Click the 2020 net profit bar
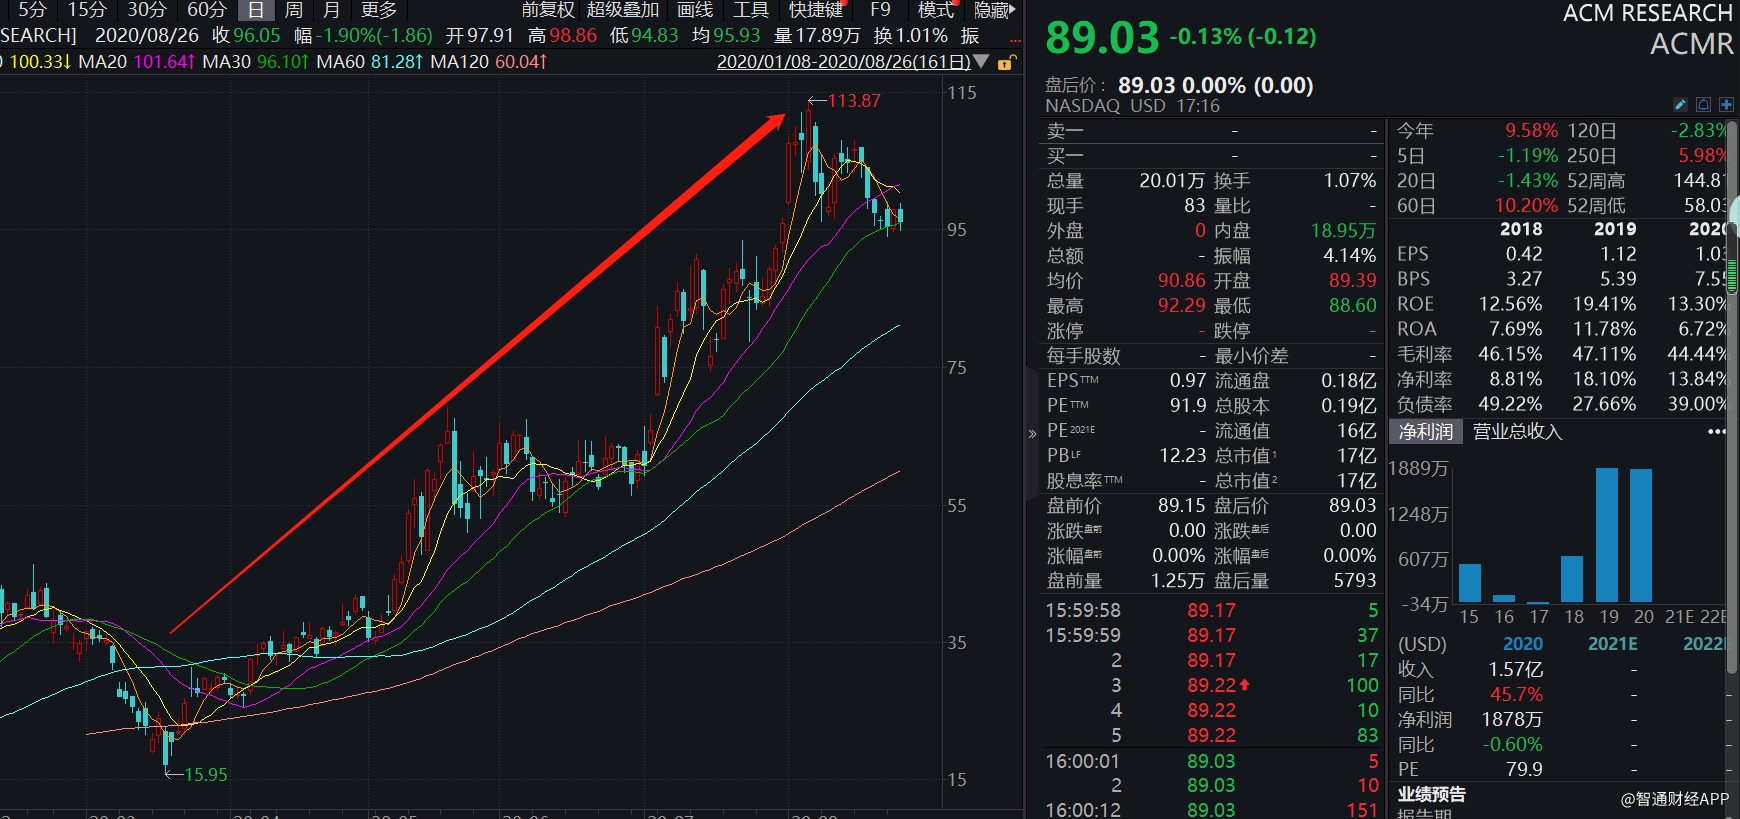The image size is (1740, 819). click(x=1641, y=535)
